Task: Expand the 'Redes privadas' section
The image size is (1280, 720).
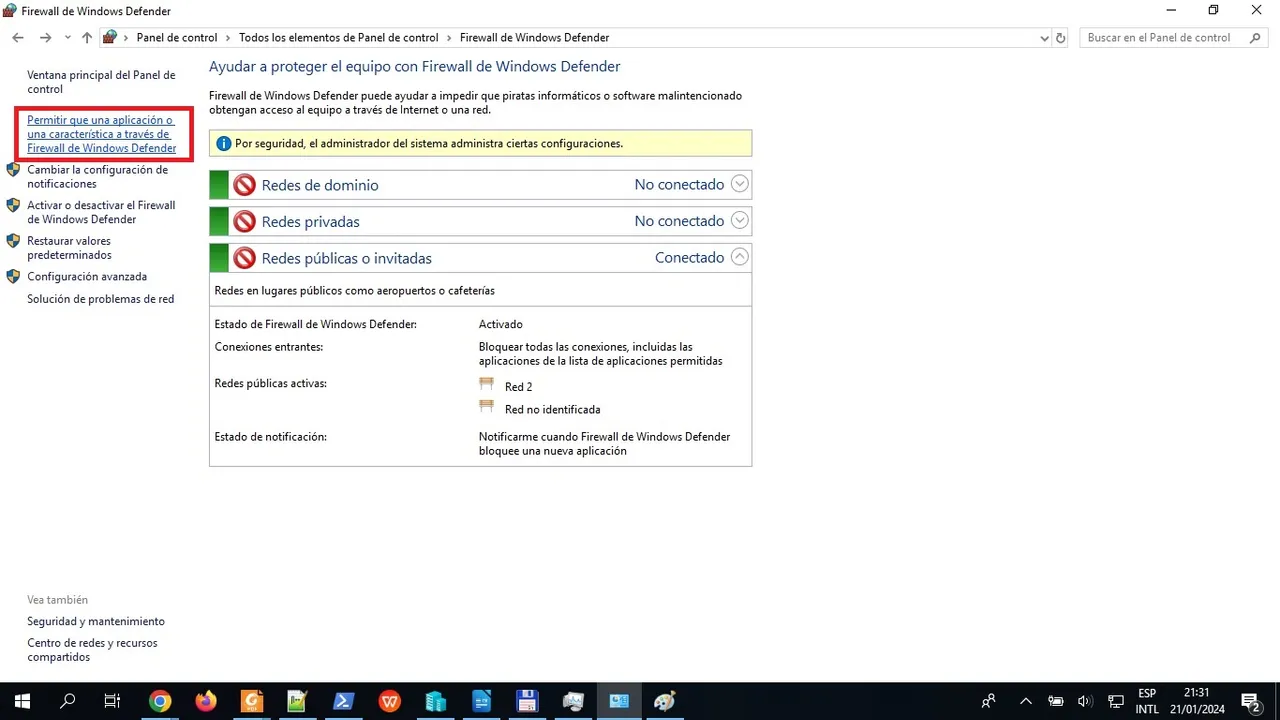Action: coord(739,221)
